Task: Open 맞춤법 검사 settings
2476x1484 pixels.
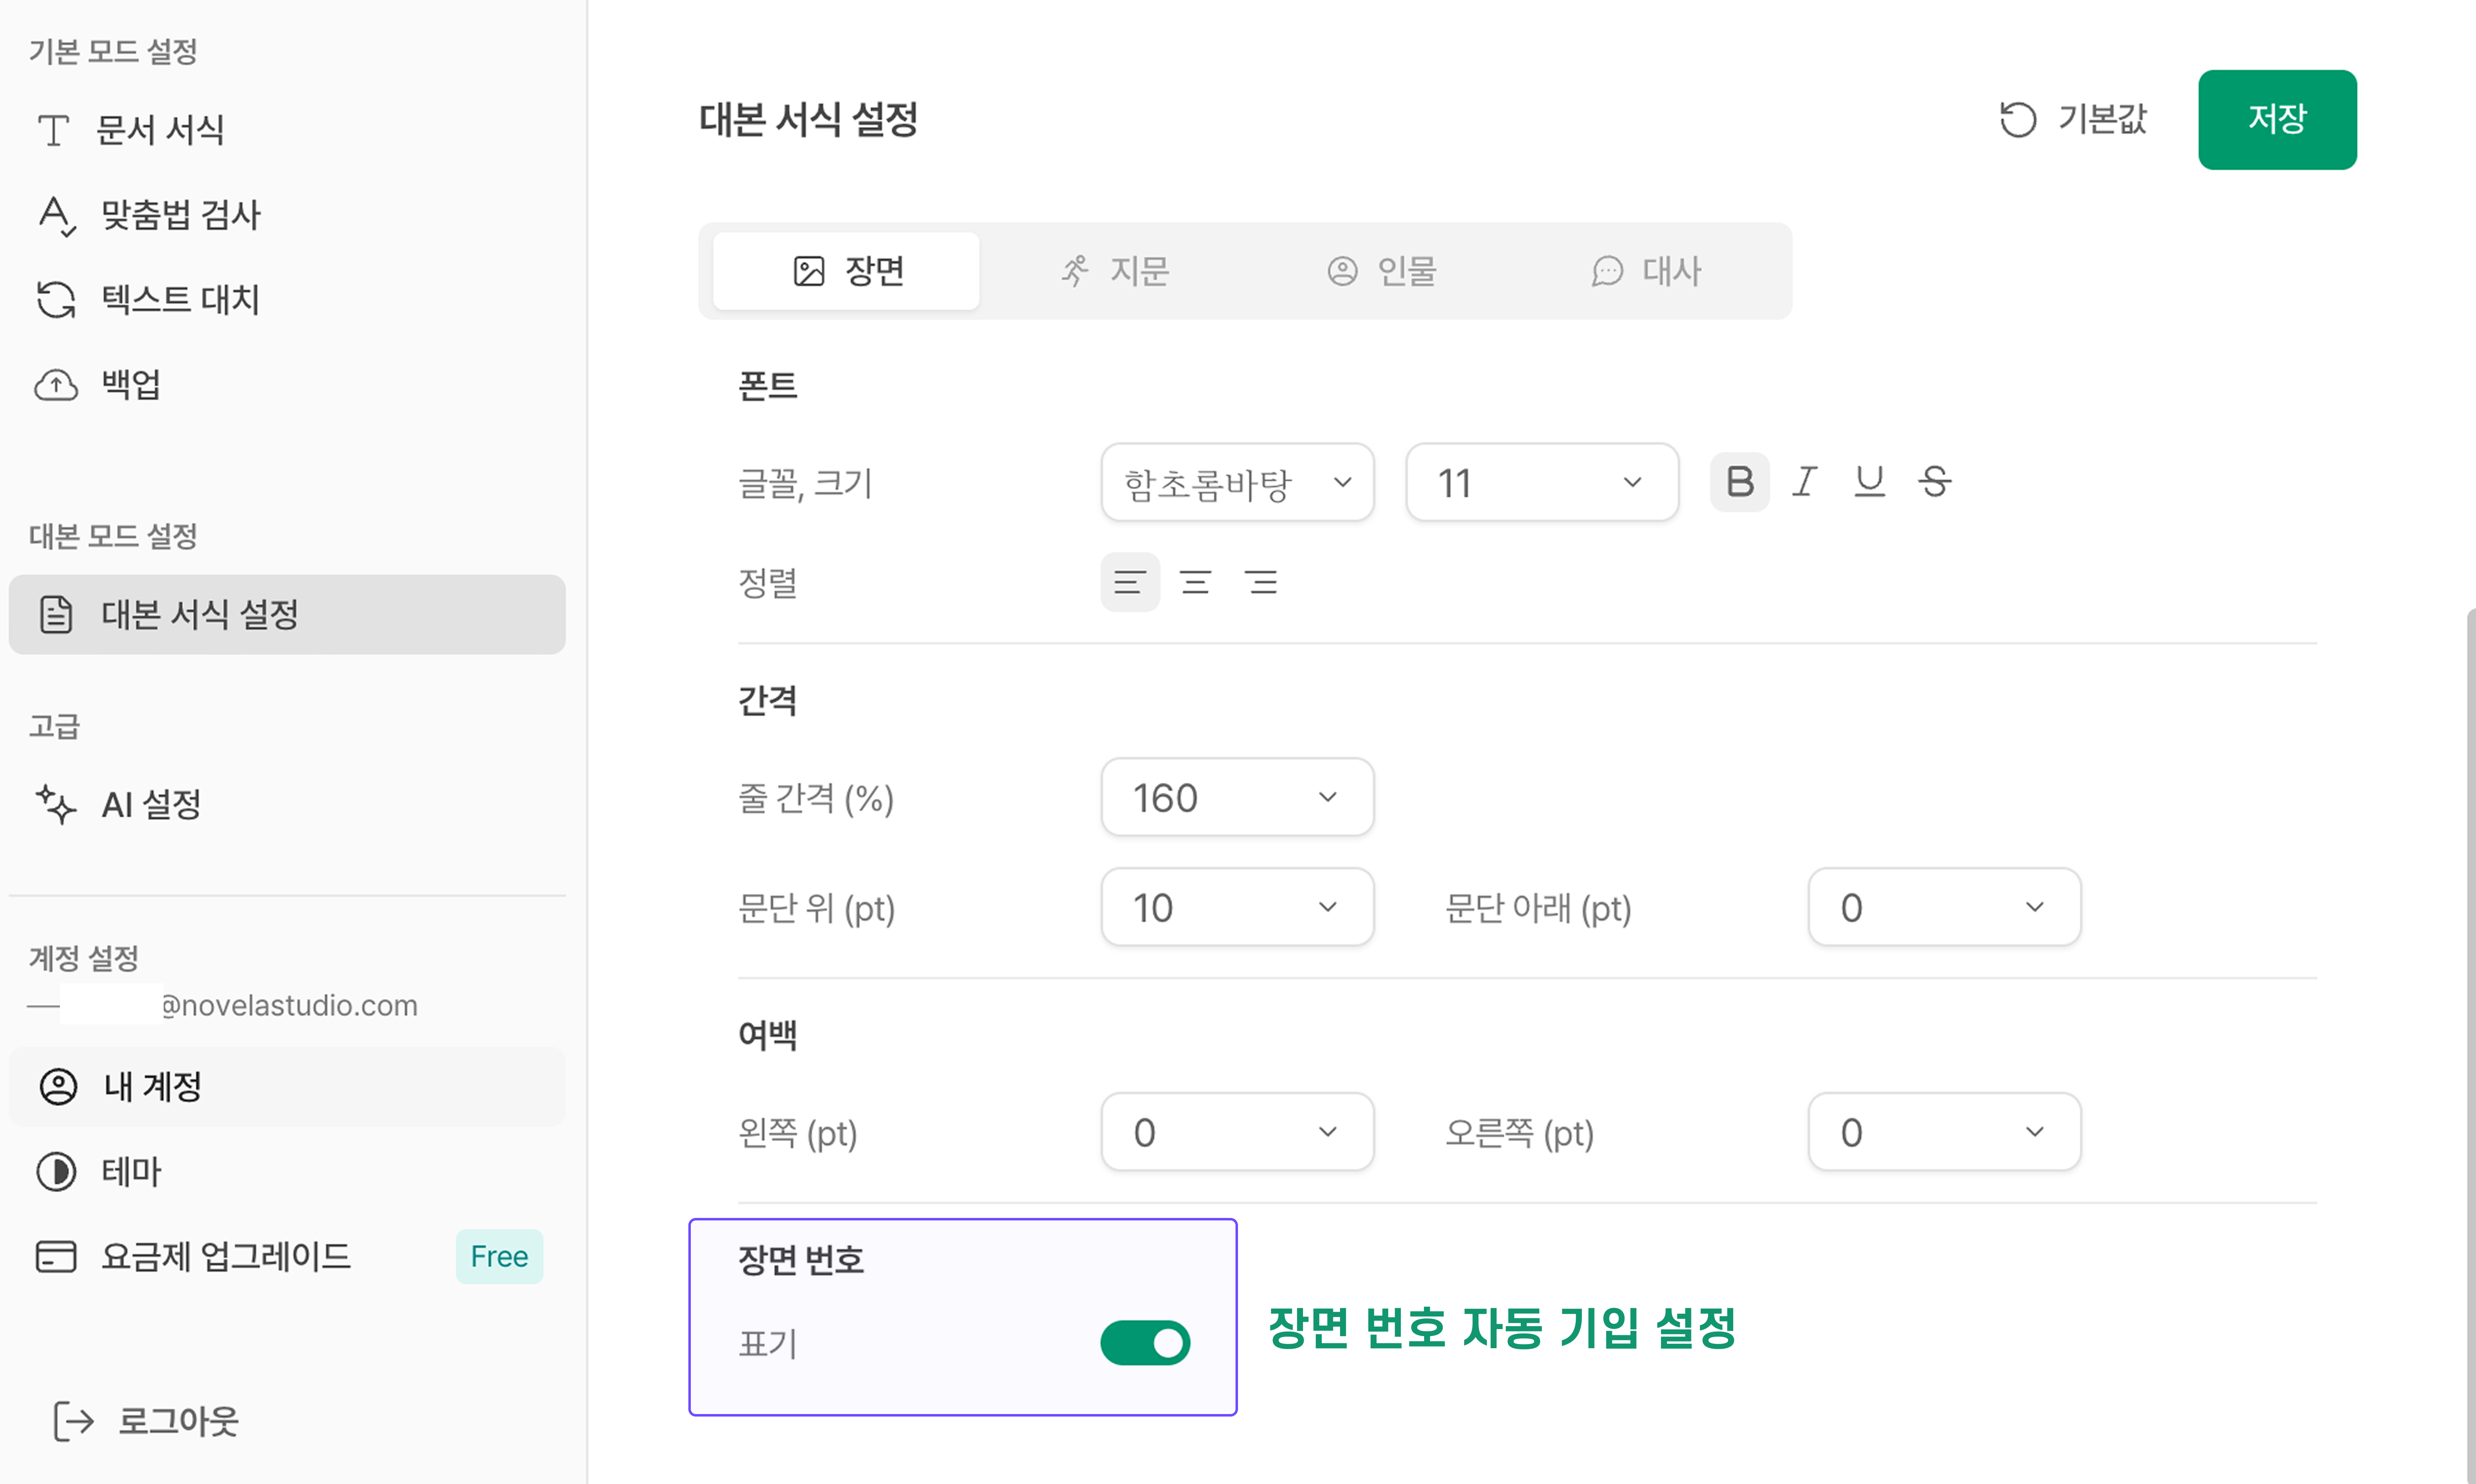Action: tap(180, 214)
